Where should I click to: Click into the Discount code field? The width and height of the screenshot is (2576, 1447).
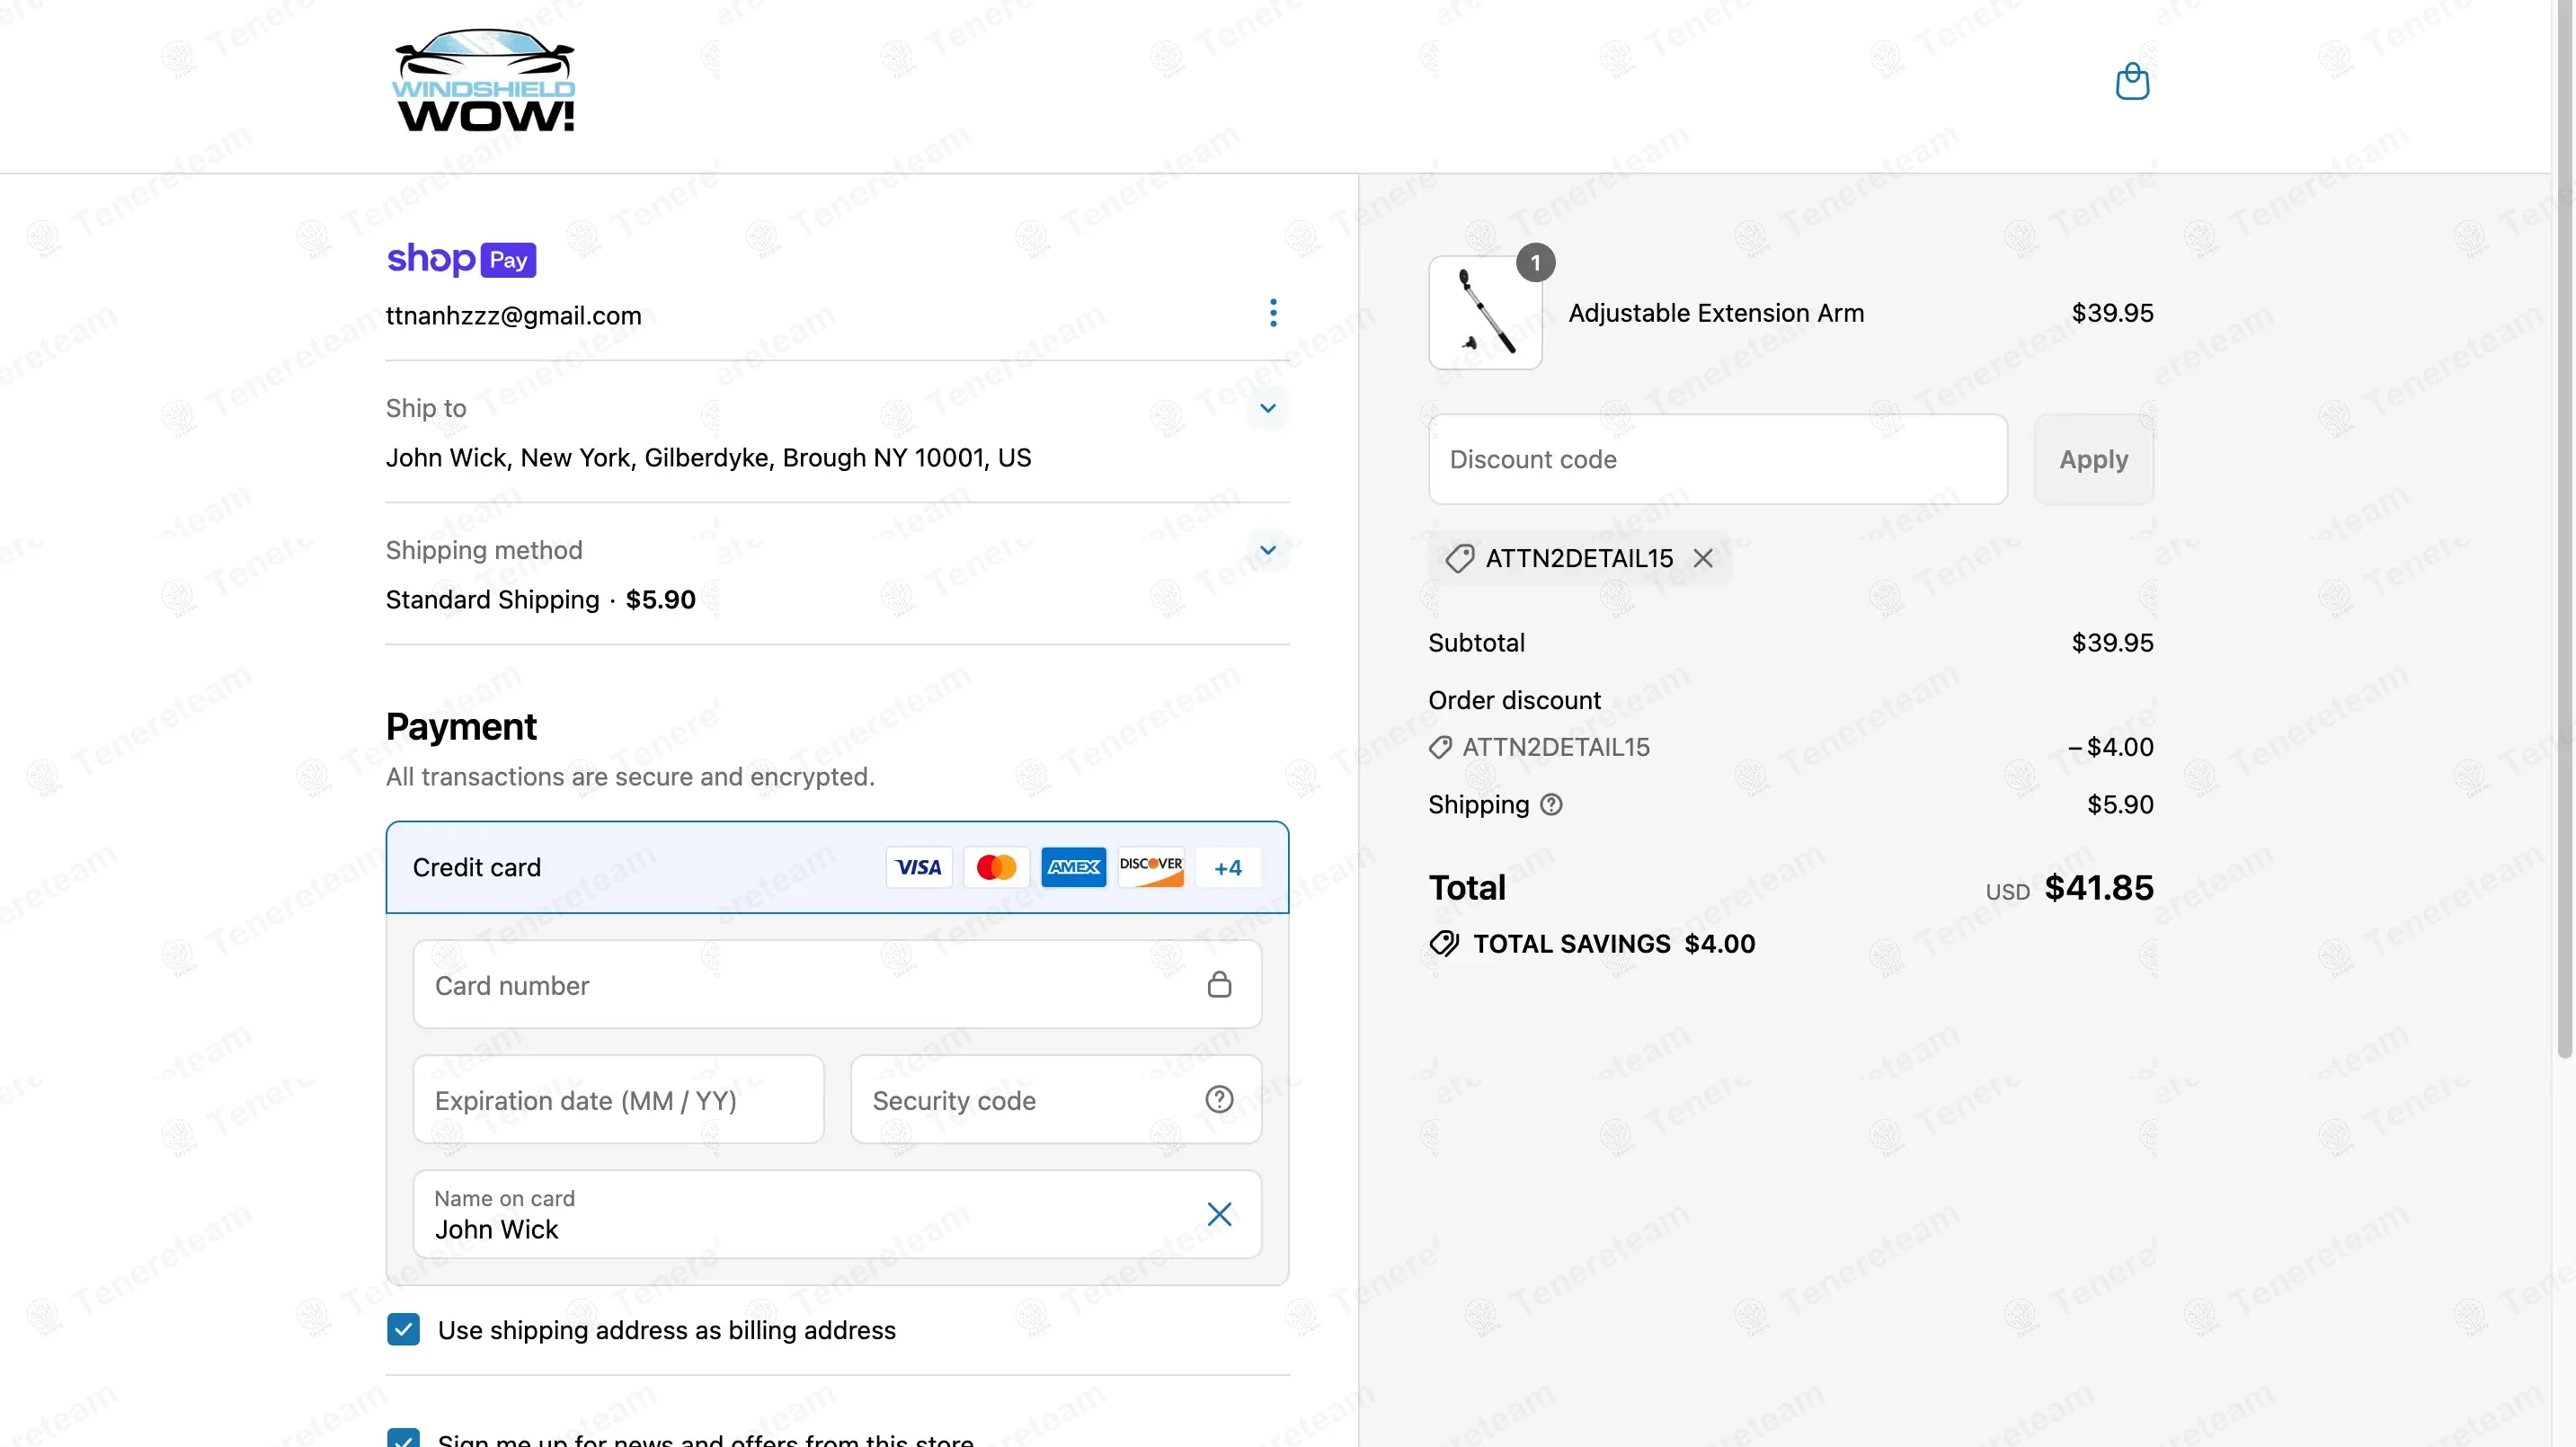[1716, 460]
